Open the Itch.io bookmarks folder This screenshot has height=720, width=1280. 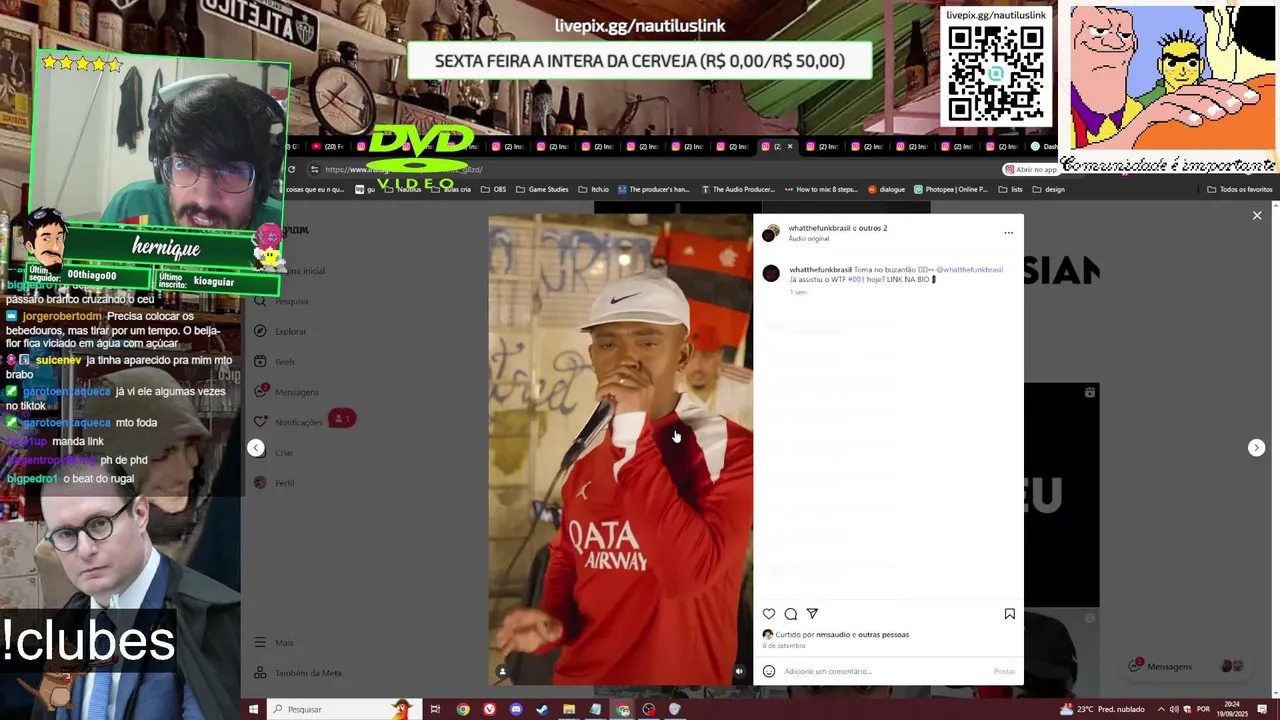point(593,189)
